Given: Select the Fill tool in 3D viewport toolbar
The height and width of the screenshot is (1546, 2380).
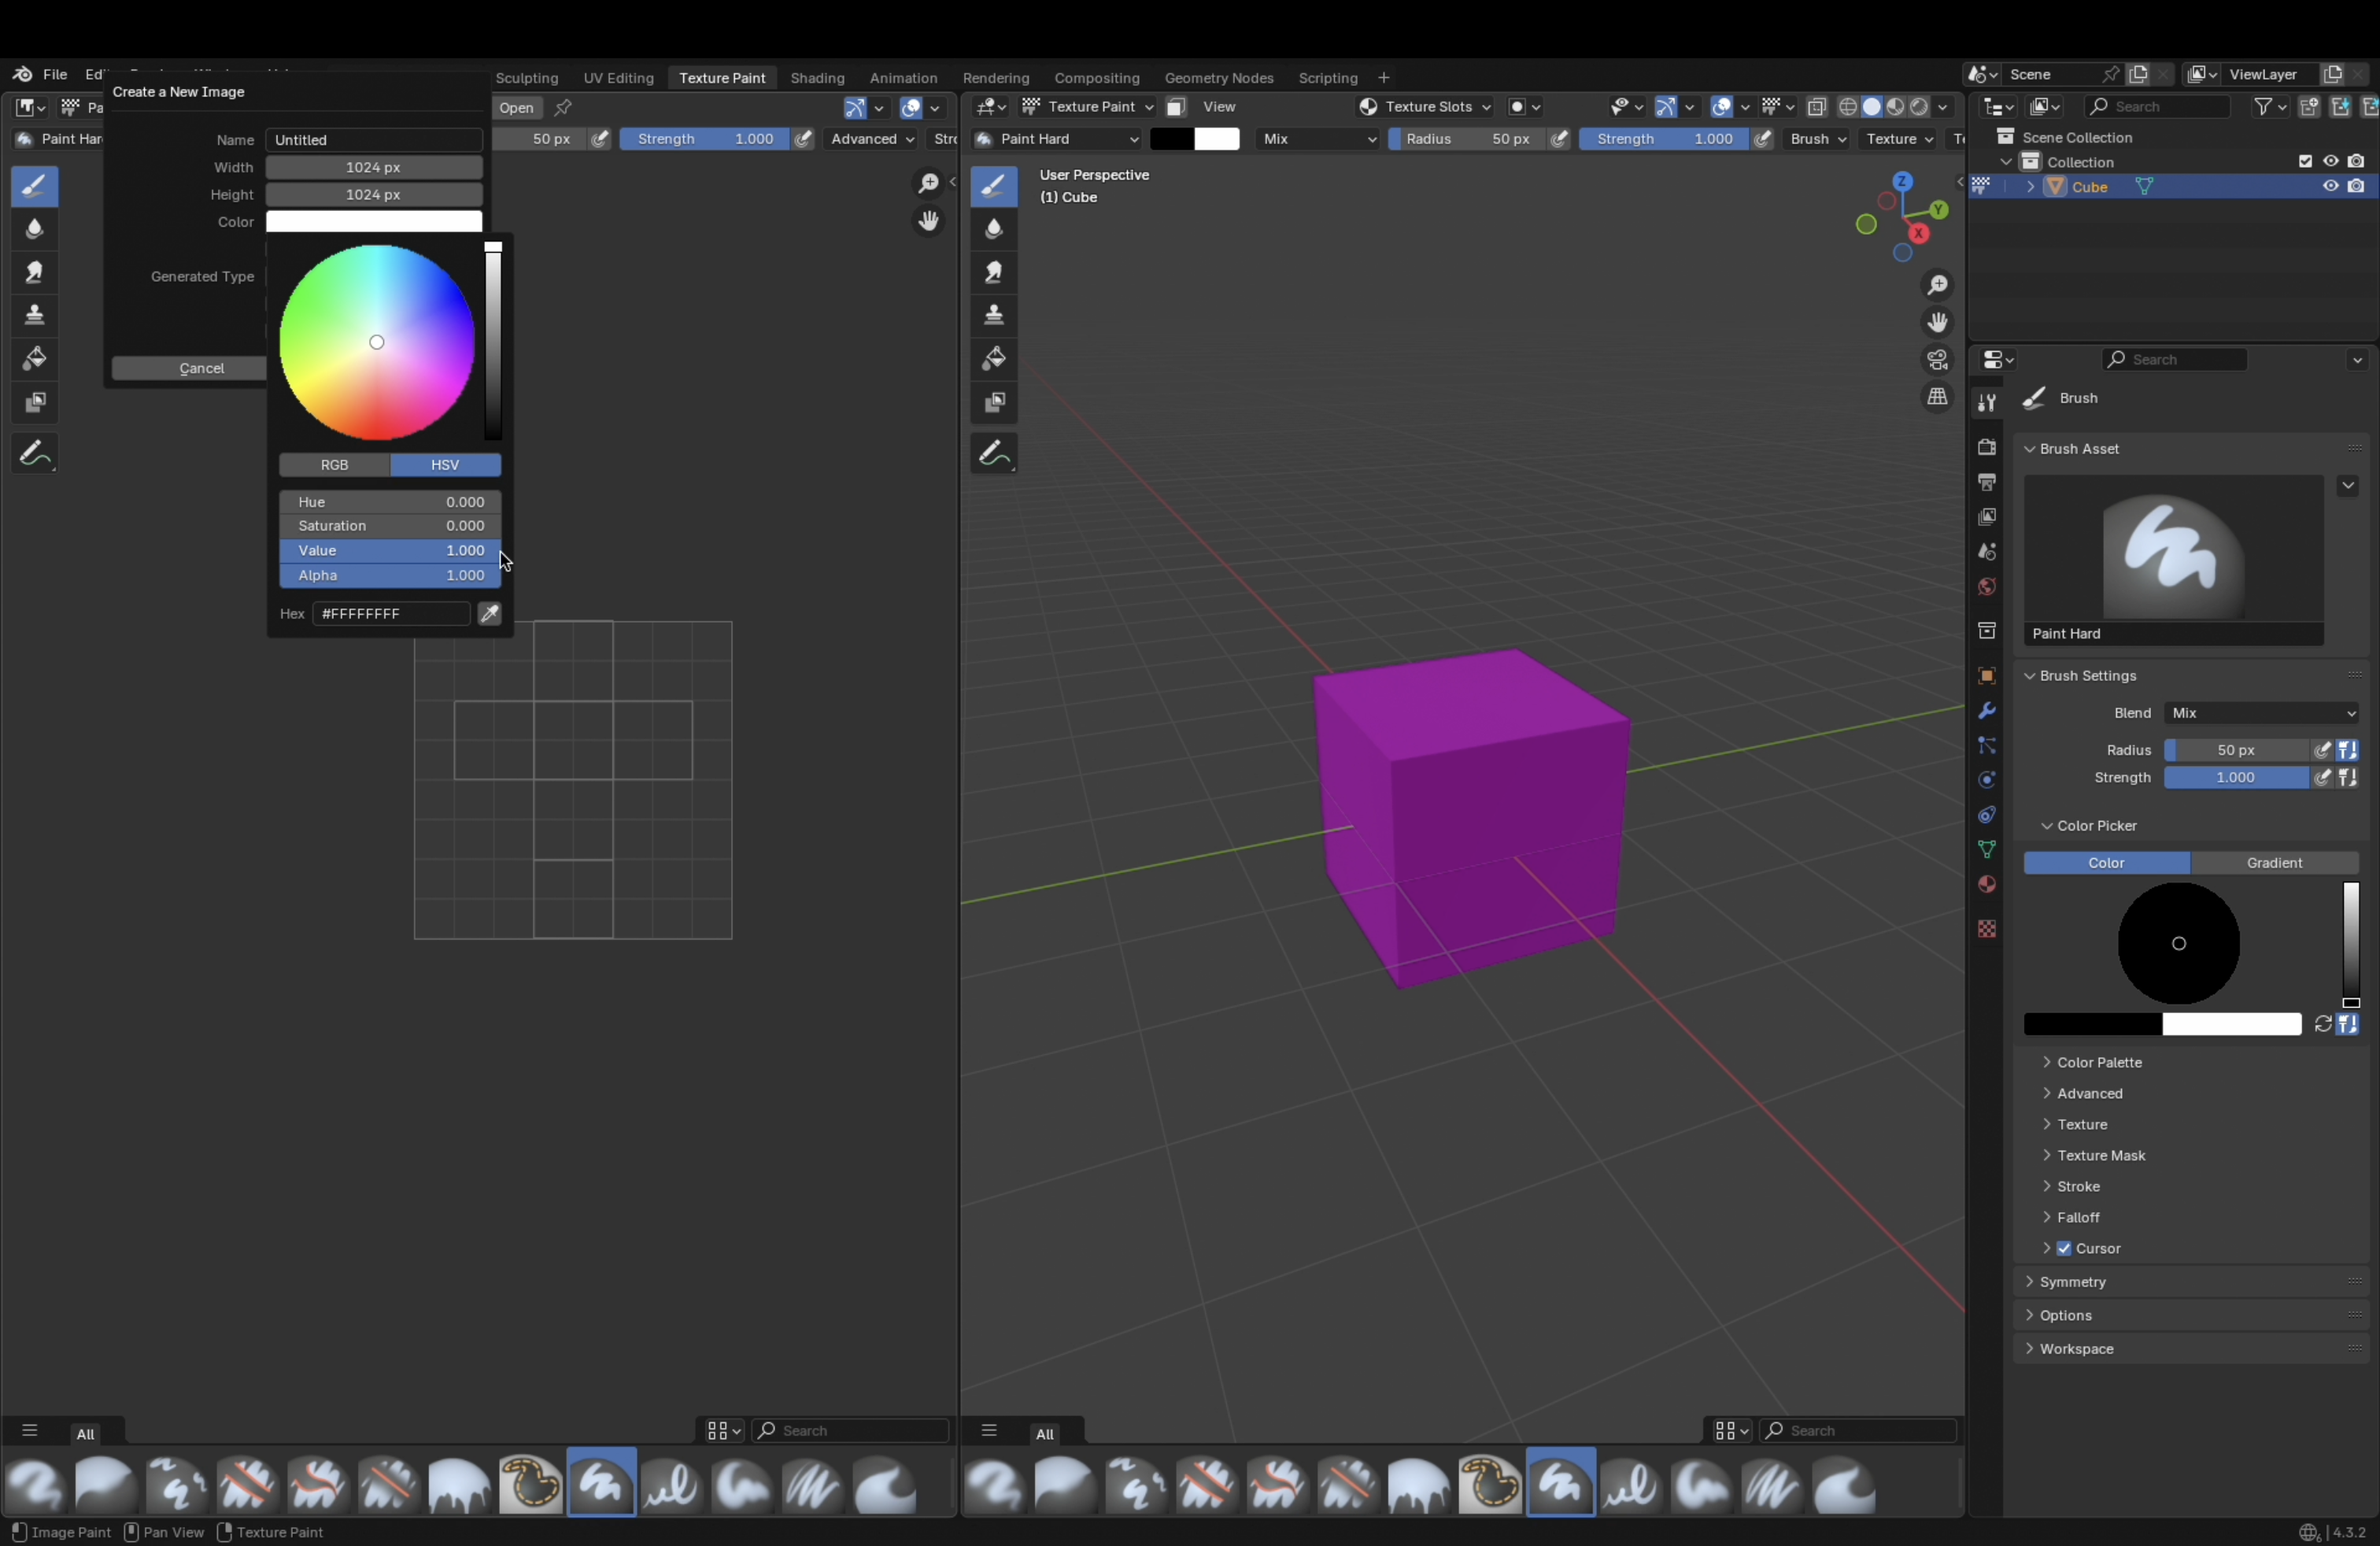Looking at the screenshot, I should click(994, 358).
